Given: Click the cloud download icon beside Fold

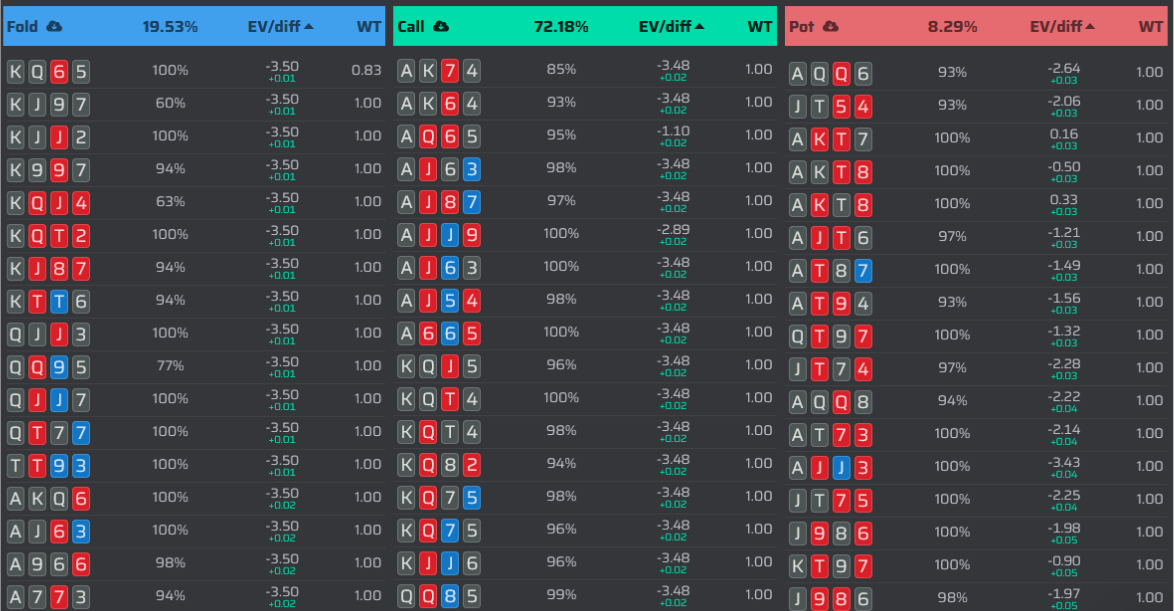Looking at the screenshot, I should coord(54,27).
